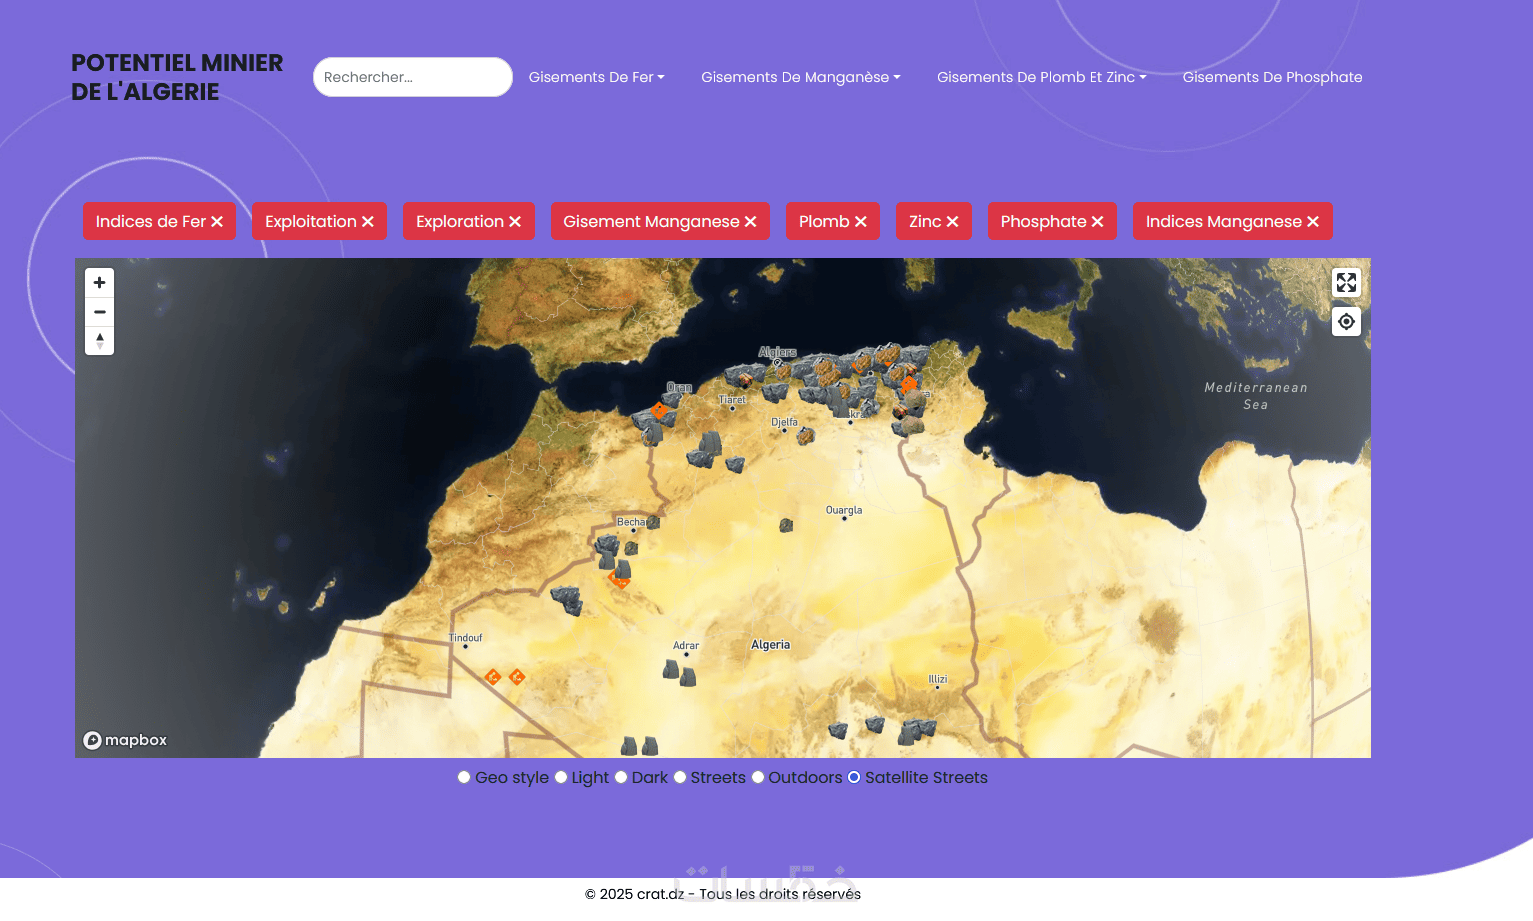Image resolution: width=1533 pixels, height=921 pixels.
Task: Zoom in on the map
Action: point(99,283)
